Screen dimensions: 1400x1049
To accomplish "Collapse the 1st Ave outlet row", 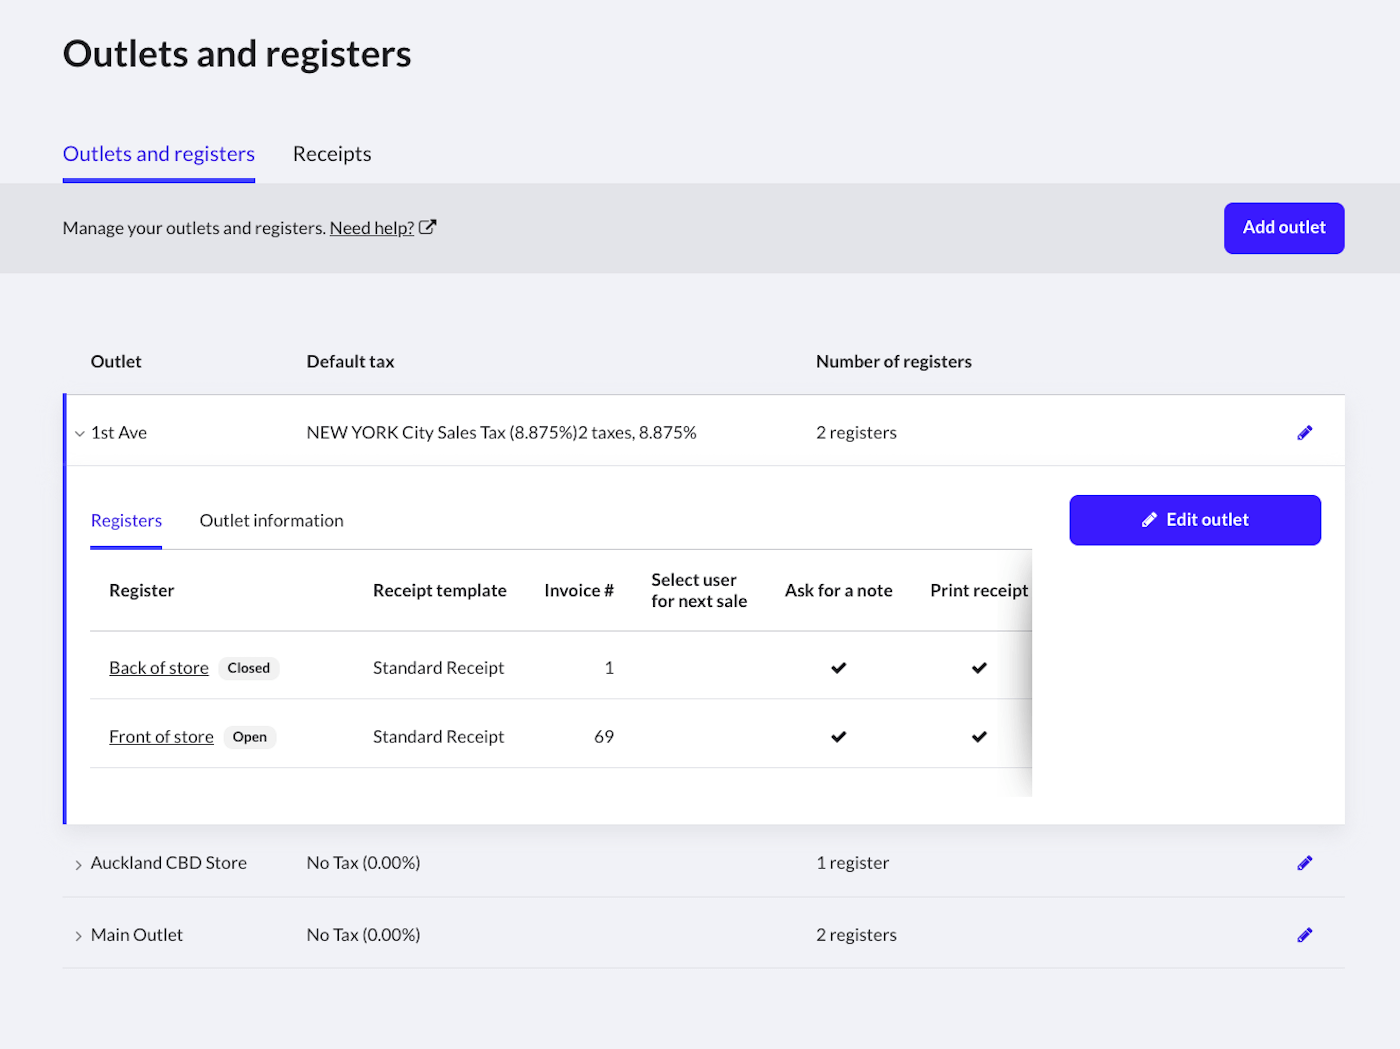I will [x=79, y=434].
